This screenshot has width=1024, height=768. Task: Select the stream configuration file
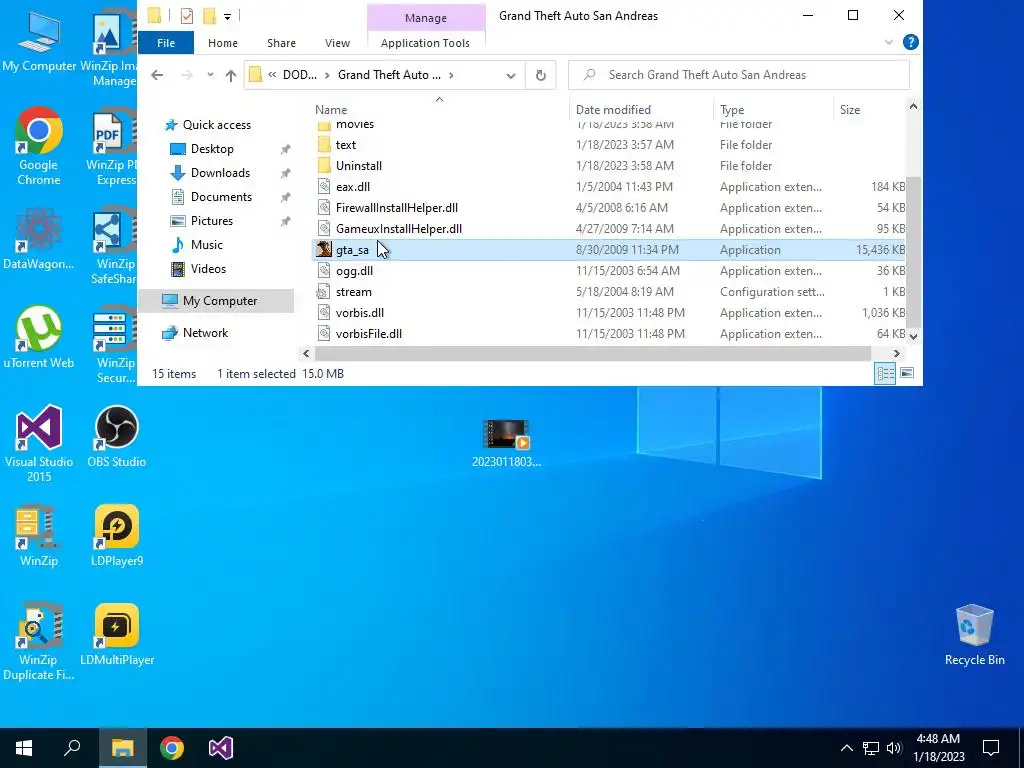tap(353, 292)
